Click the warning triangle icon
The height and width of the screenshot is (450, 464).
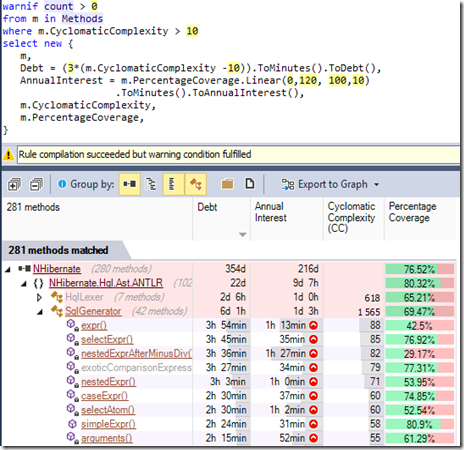click(x=8, y=155)
